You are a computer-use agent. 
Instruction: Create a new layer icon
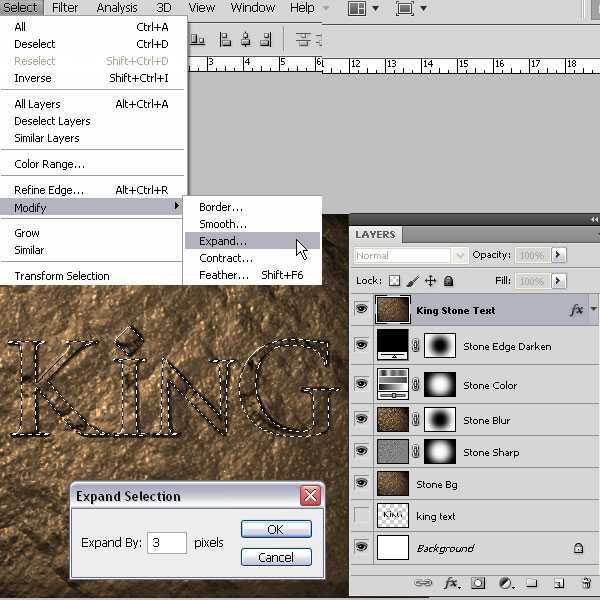pyautogui.click(x=559, y=583)
